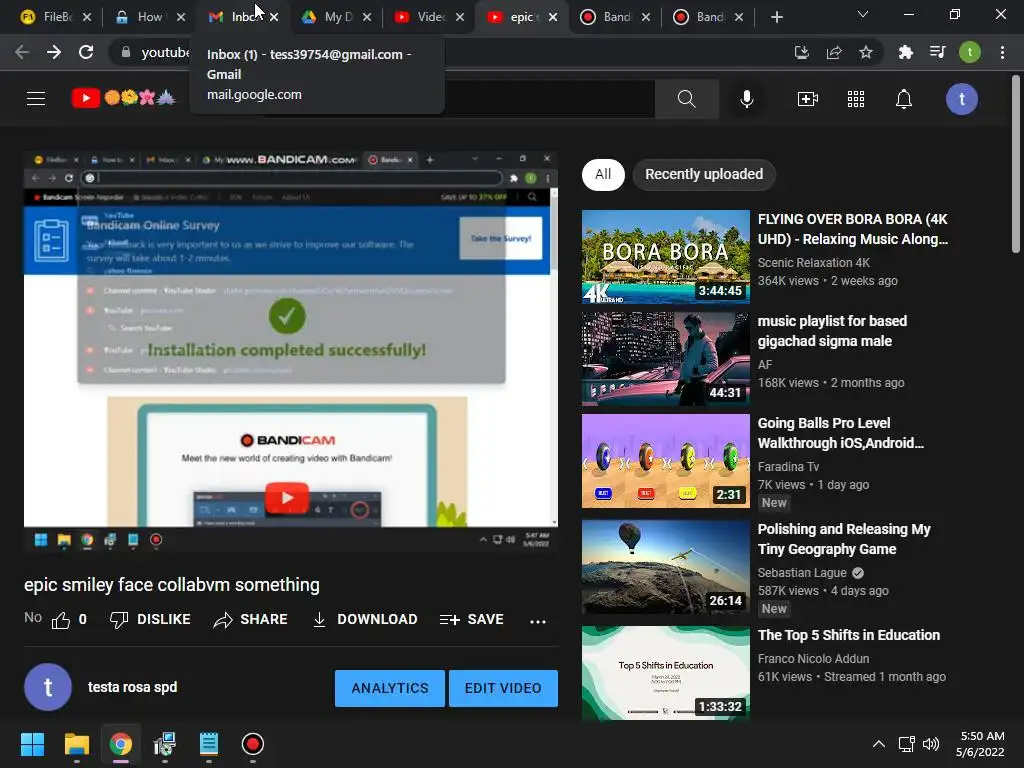Open the account avatar menu in YouTube header
1024x768 pixels.
tap(961, 99)
